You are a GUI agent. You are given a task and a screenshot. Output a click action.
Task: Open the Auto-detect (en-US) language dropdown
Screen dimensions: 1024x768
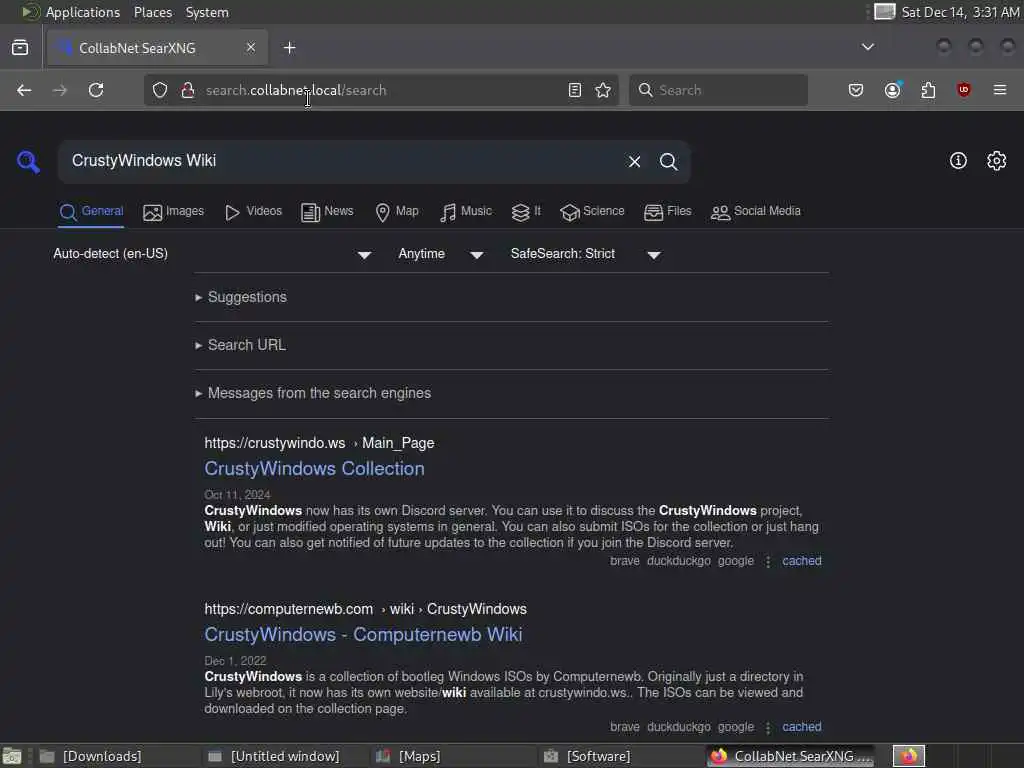pos(212,254)
